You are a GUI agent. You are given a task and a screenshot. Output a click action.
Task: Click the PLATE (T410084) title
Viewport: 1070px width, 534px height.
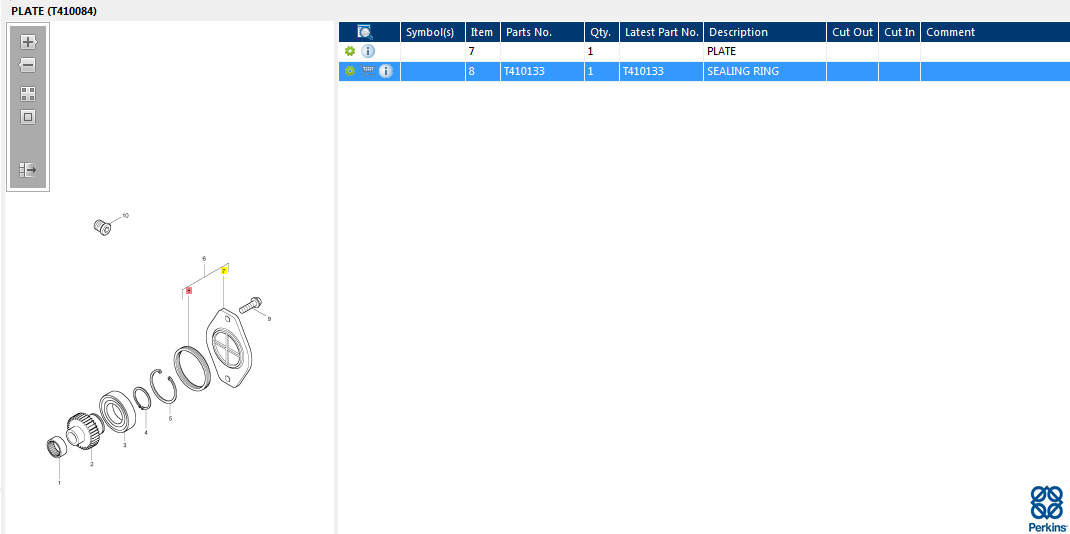[x=54, y=11]
